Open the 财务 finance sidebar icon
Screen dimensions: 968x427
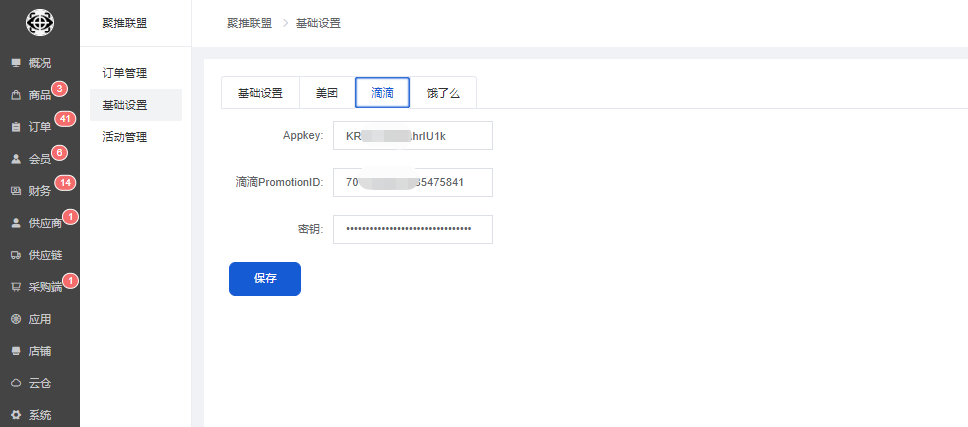[x=16, y=191]
